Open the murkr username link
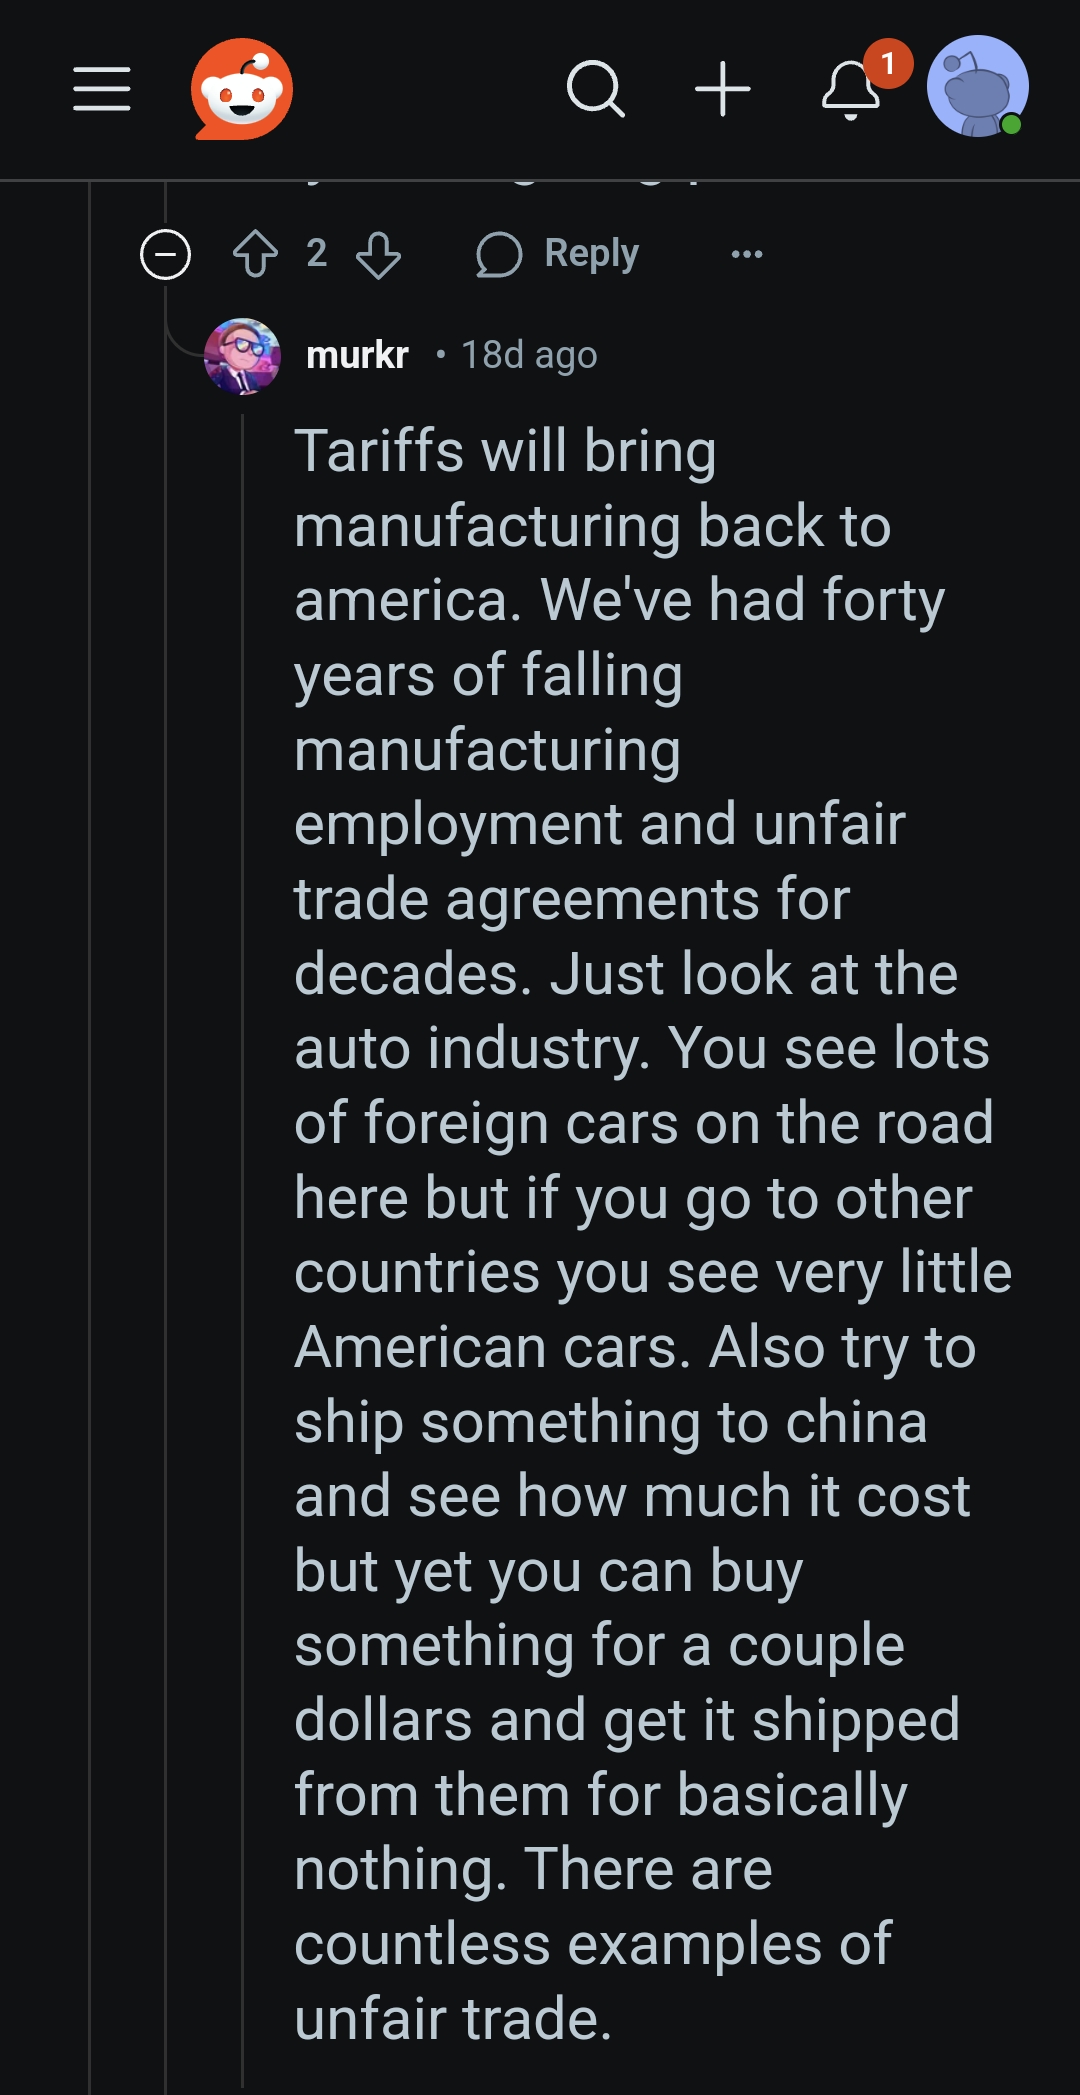The width and height of the screenshot is (1080, 2095). 357,355
